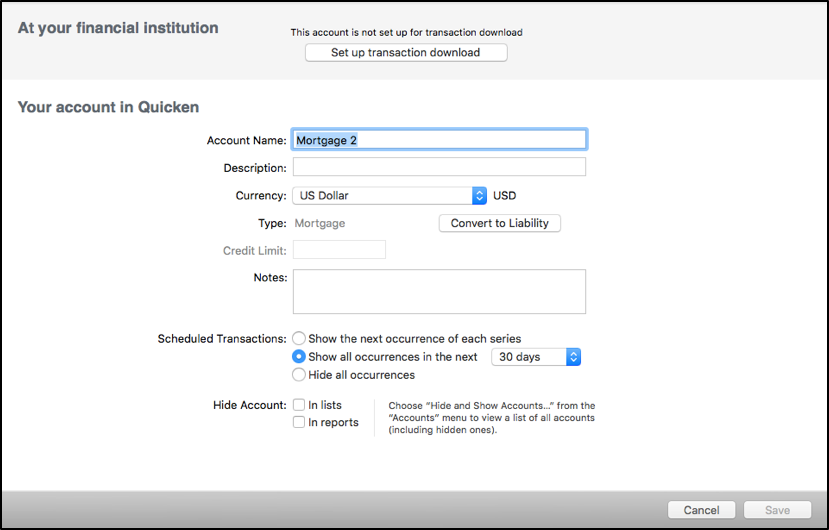
Task: Click the Mortgage account type text
Action: pos(320,223)
